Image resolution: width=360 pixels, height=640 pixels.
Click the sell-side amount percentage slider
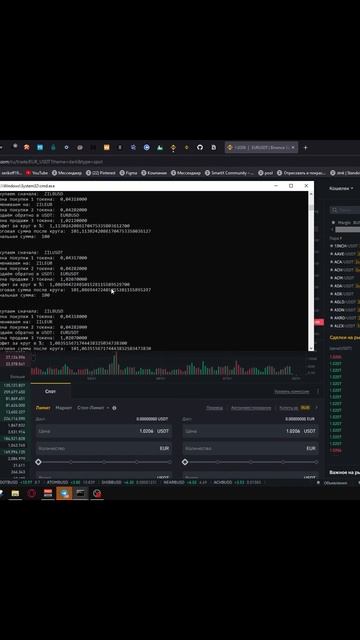(250, 462)
